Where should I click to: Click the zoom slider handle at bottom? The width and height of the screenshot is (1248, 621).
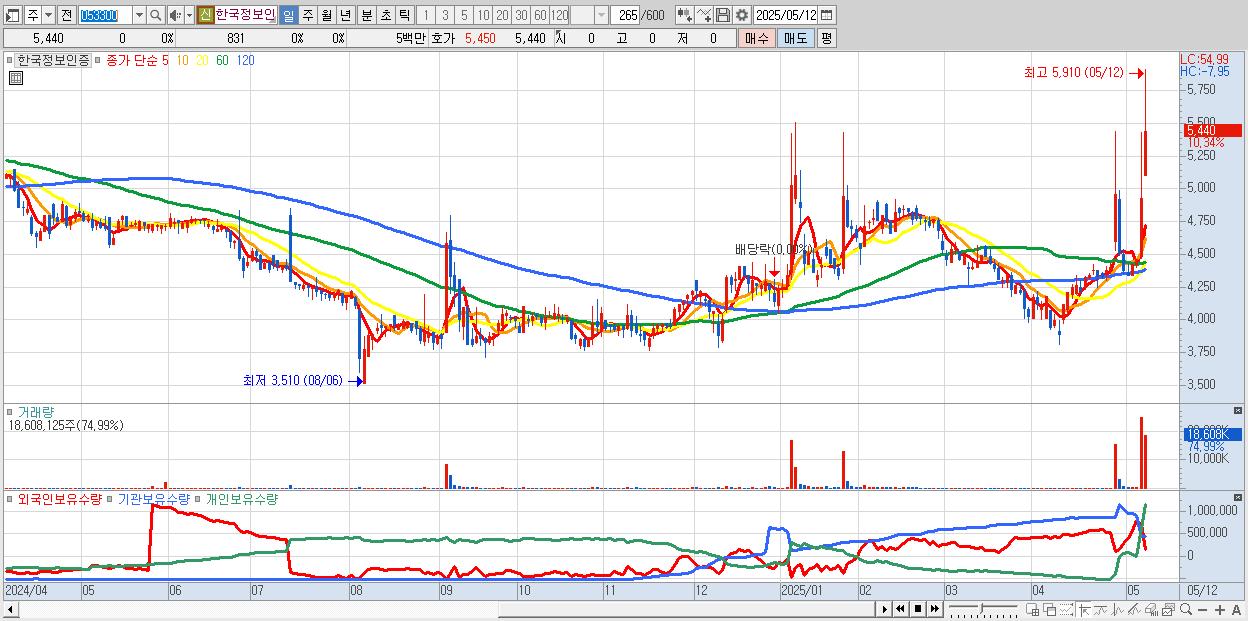[981, 608]
